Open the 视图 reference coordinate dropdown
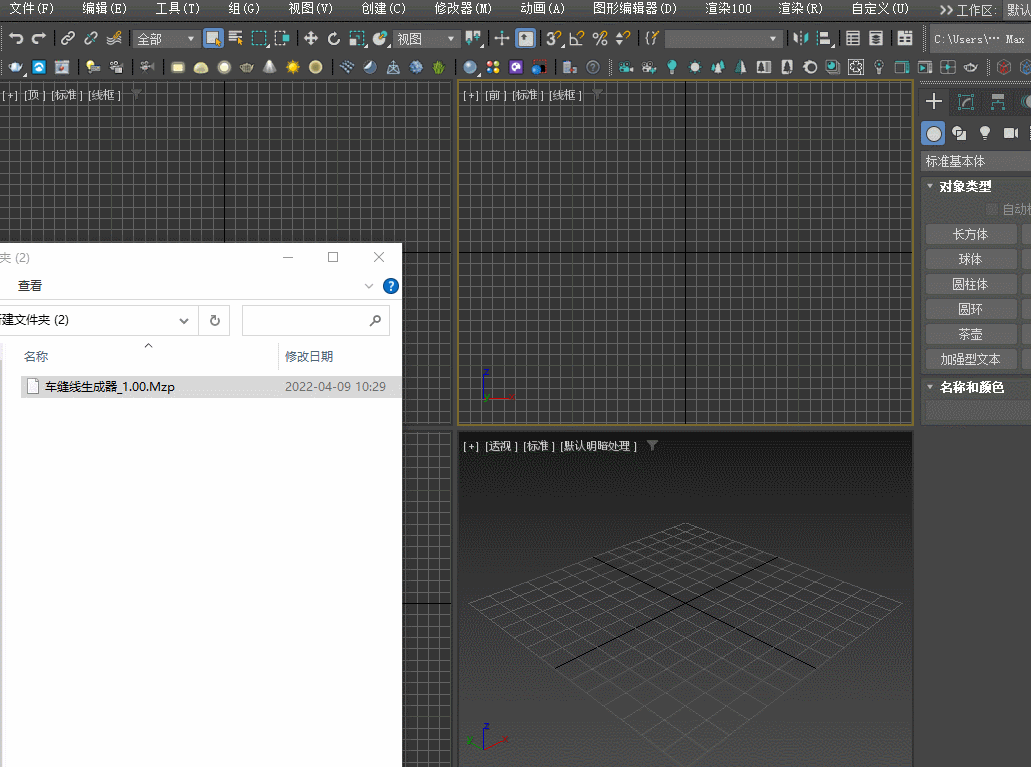The height and width of the screenshot is (767, 1031). click(x=427, y=39)
